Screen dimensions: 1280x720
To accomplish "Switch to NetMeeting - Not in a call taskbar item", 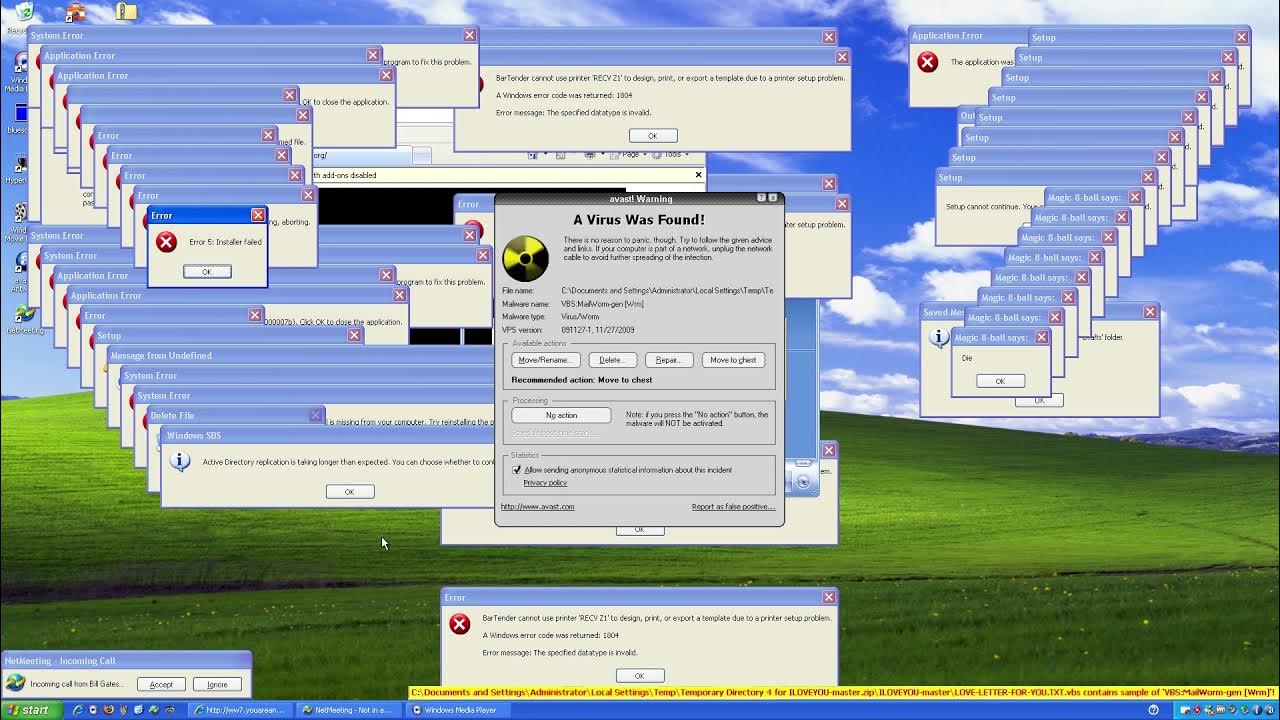I will pyautogui.click(x=347, y=710).
